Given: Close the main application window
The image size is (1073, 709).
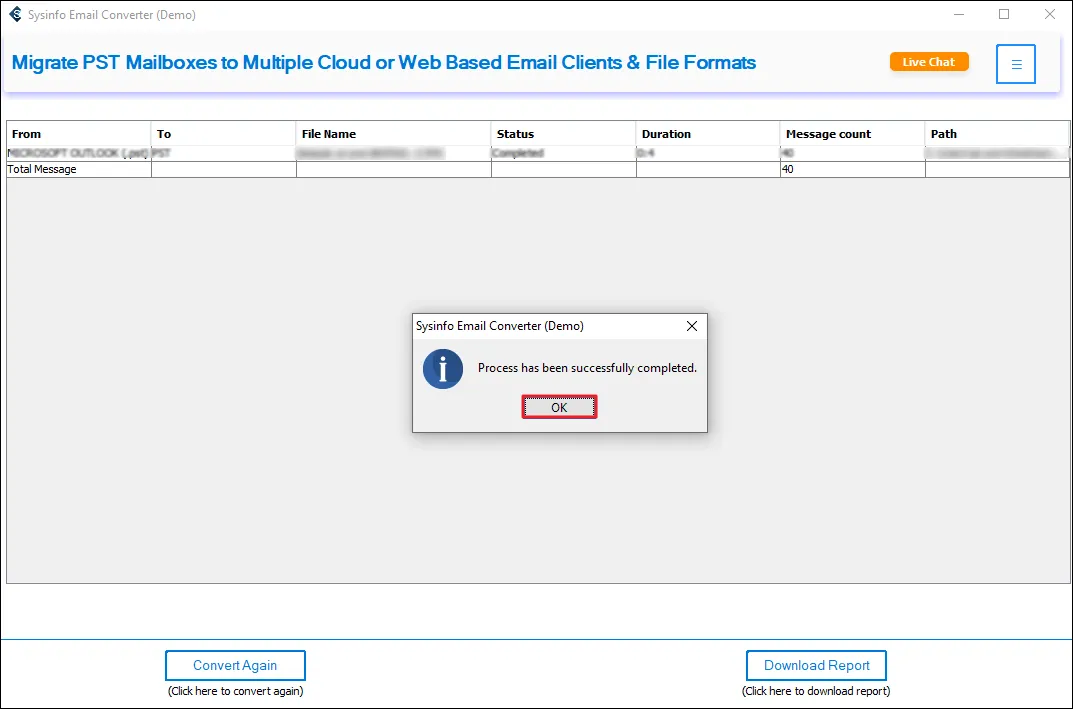Looking at the screenshot, I should (1050, 14).
